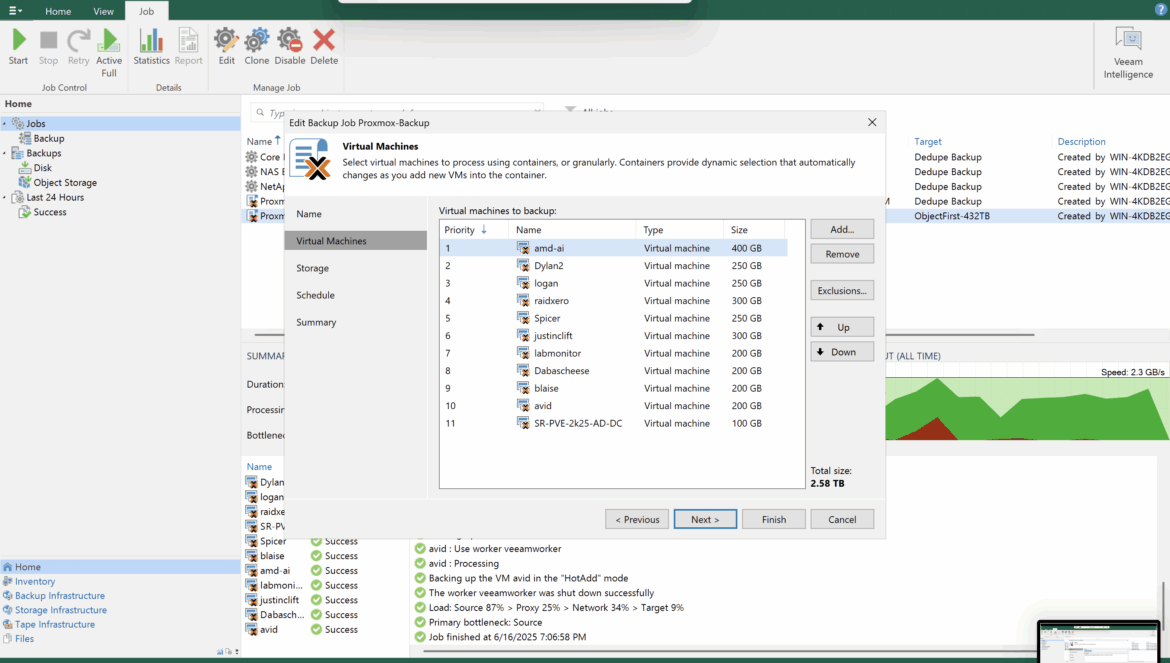Open Exclusions... dialog

pos(842,291)
